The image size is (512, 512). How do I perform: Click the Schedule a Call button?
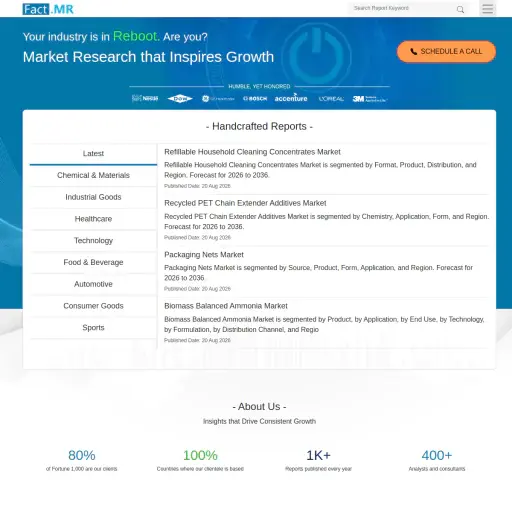[446, 51]
